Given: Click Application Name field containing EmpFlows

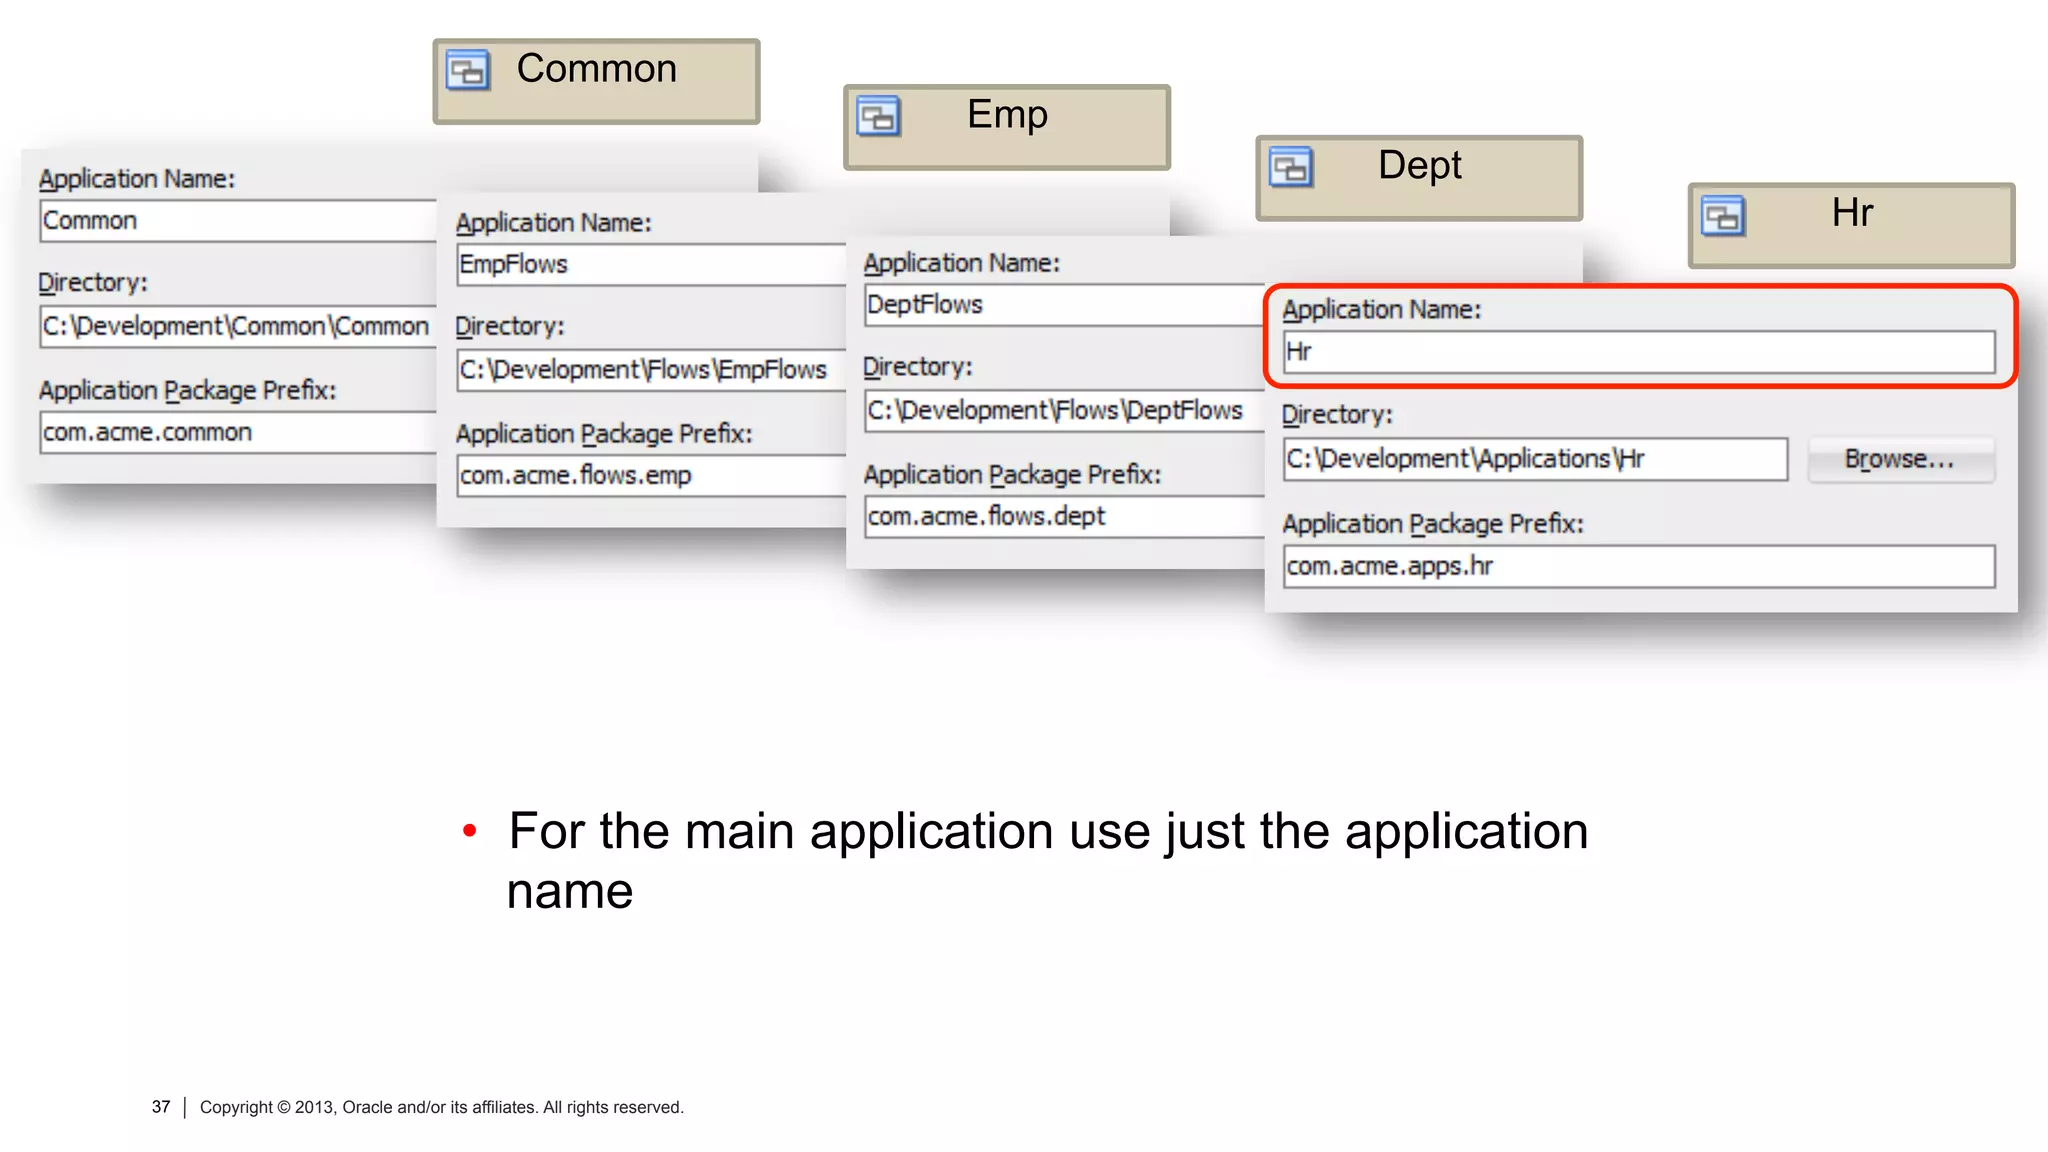Looking at the screenshot, I should (x=651, y=265).
